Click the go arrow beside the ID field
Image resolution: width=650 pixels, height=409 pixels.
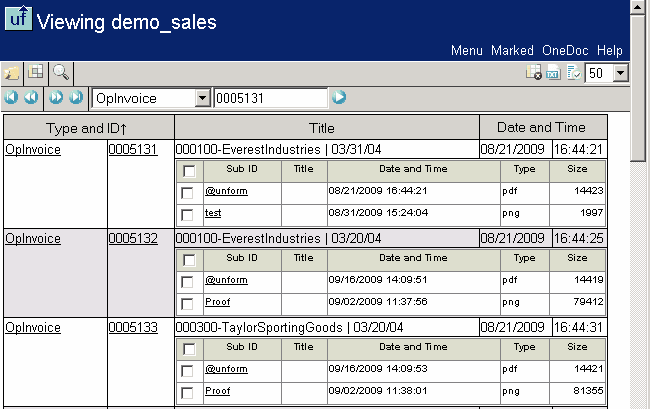click(x=339, y=98)
